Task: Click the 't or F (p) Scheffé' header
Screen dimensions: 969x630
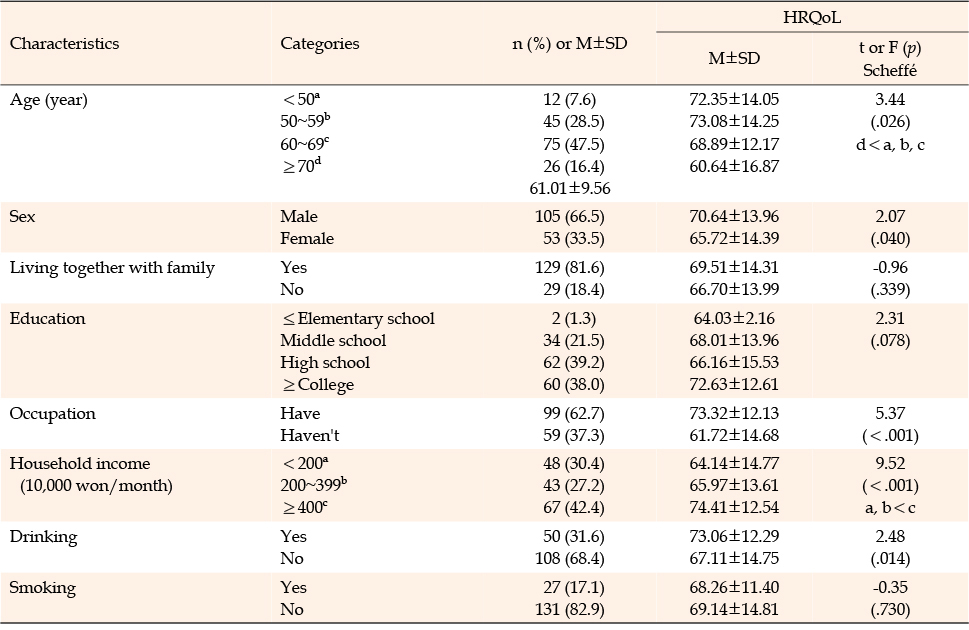Action: (x=890, y=59)
